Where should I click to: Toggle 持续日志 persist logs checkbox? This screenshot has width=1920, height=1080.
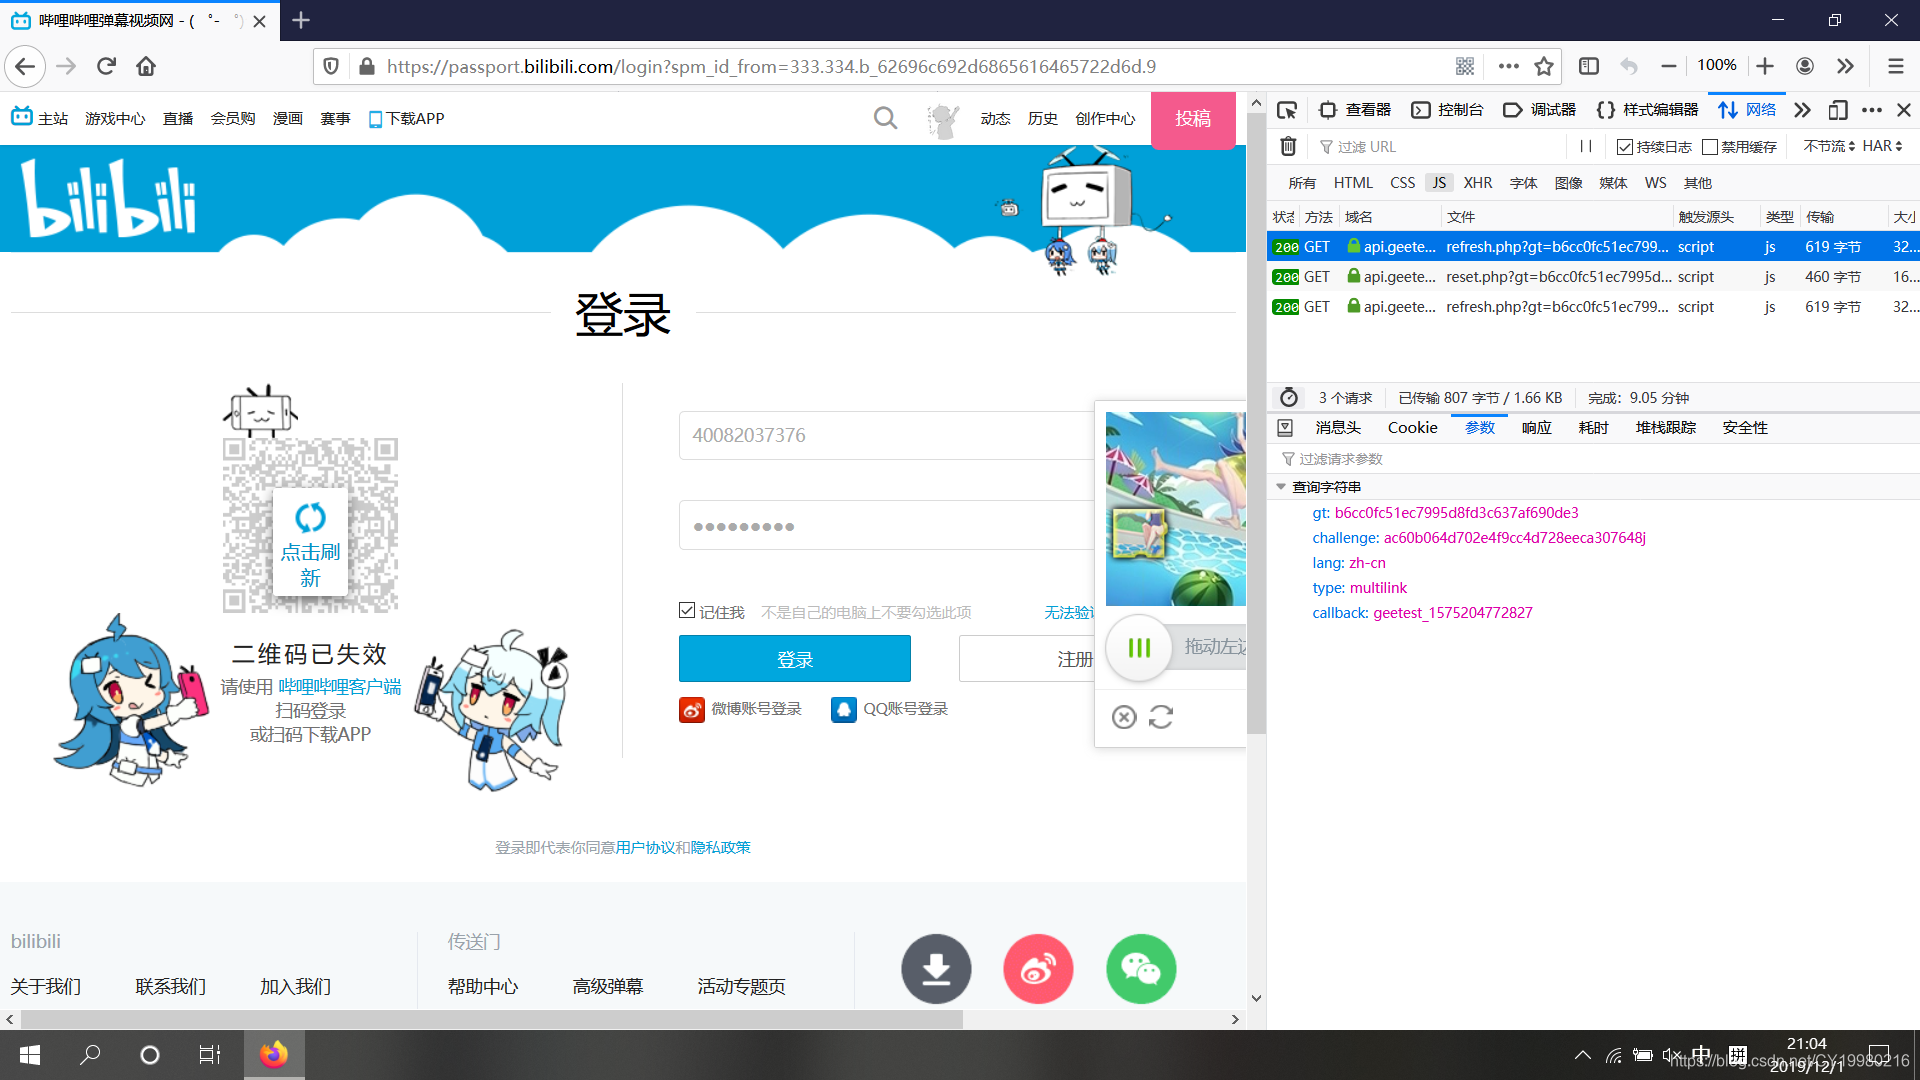[1625, 147]
